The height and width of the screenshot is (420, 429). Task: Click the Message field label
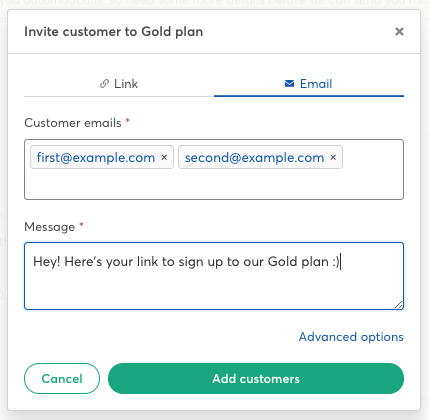[50, 227]
